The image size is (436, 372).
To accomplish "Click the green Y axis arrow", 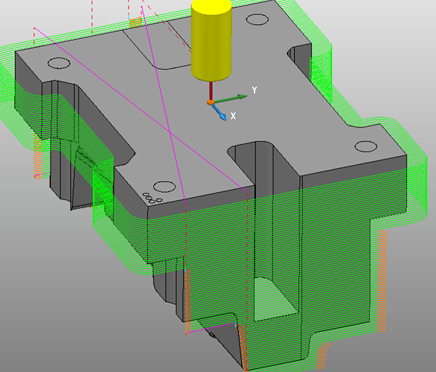I will point(231,99).
